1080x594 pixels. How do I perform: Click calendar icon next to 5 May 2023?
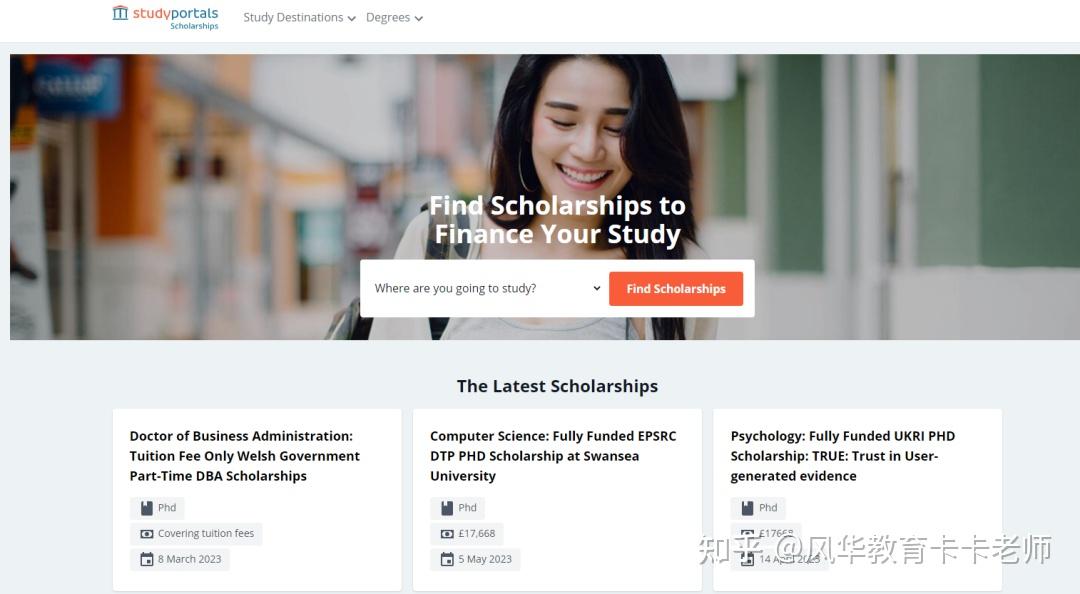point(447,559)
